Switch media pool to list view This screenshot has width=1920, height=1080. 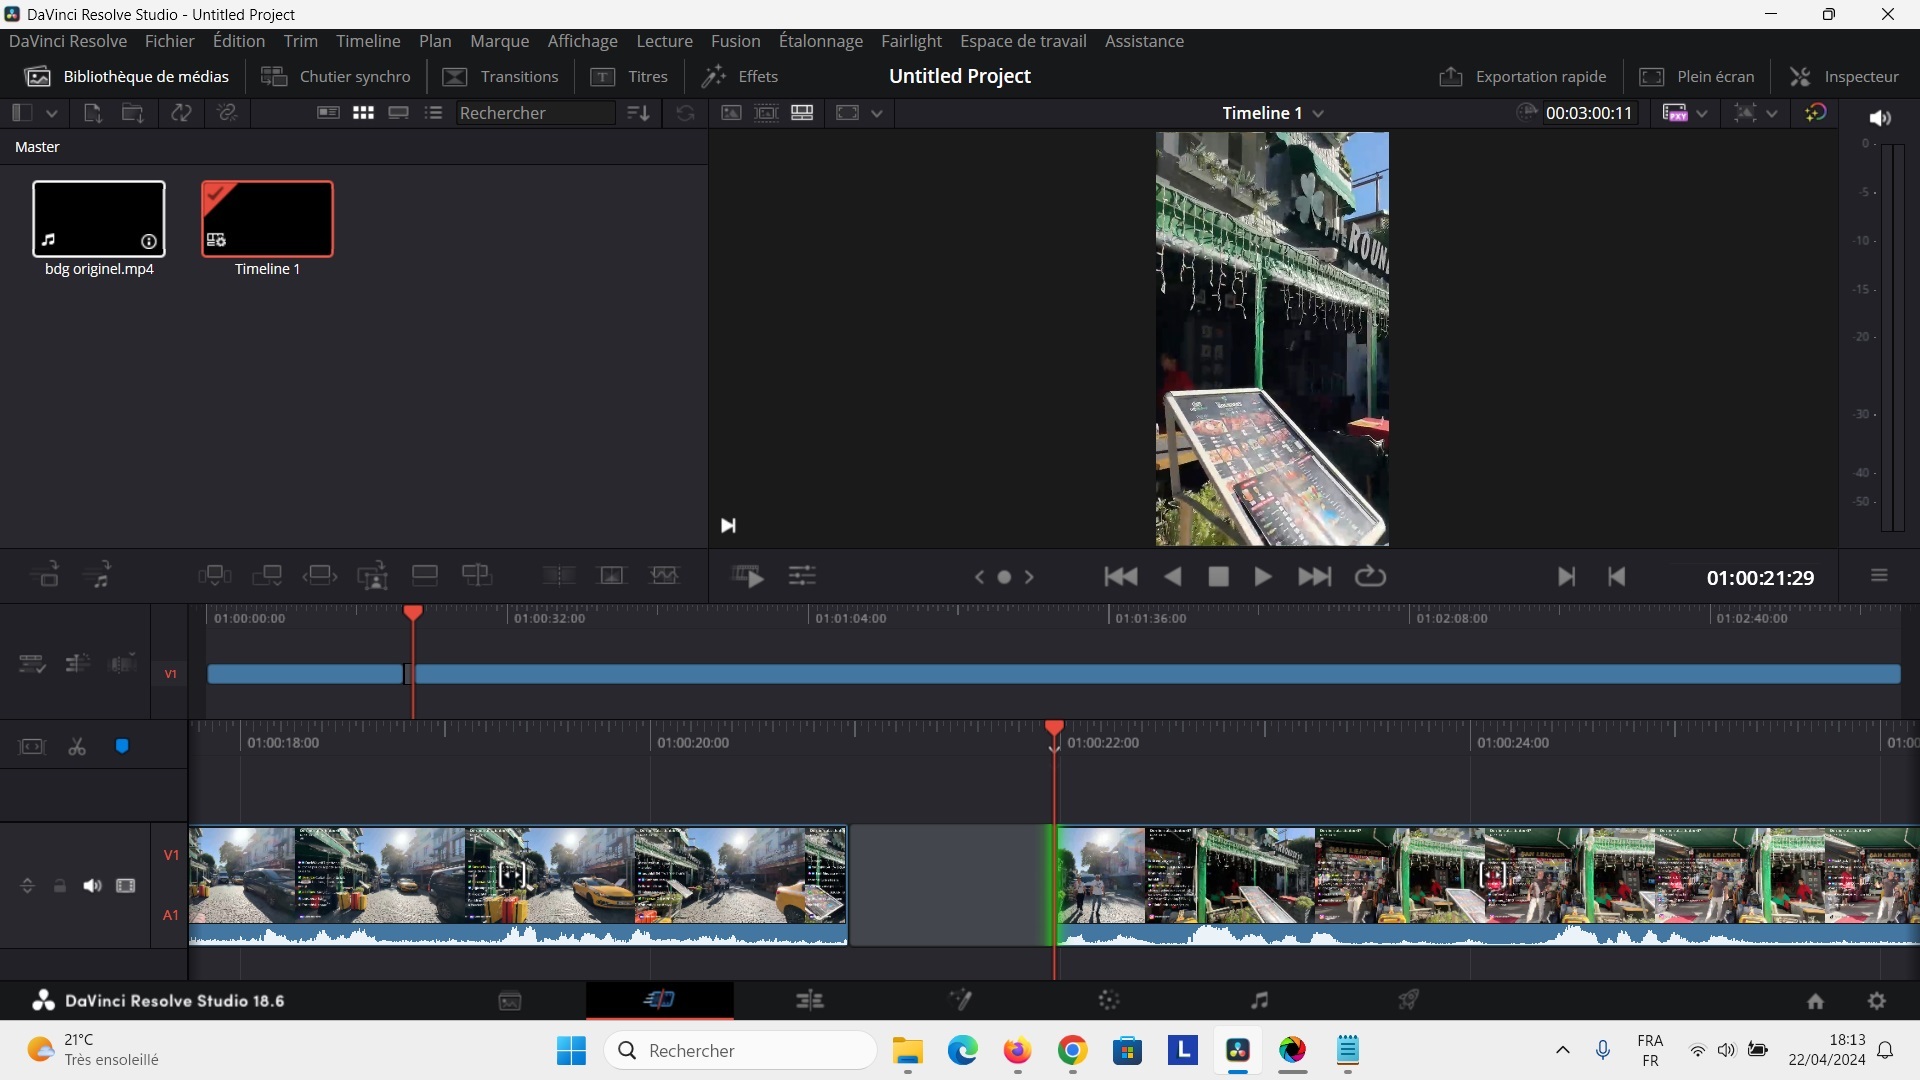pyautogui.click(x=433, y=113)
